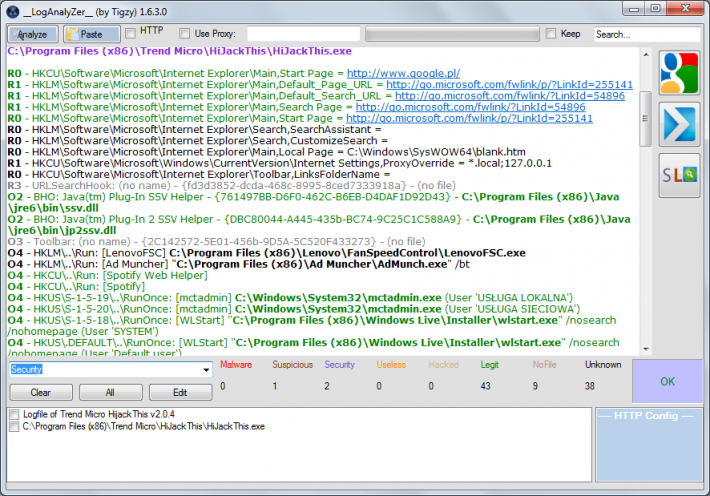The image size is (710, 496).
Task: Check the HiJackThis.exe path box in lower list
Action: [x=14, y=426]
